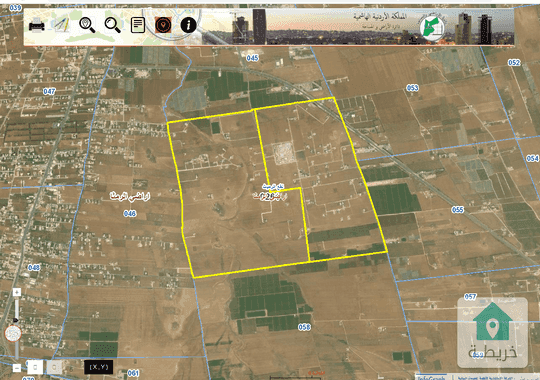This screenshot has width=540, height=380.
Task: Open the information icon in the toolbar
Action: (x=188, y=25)
